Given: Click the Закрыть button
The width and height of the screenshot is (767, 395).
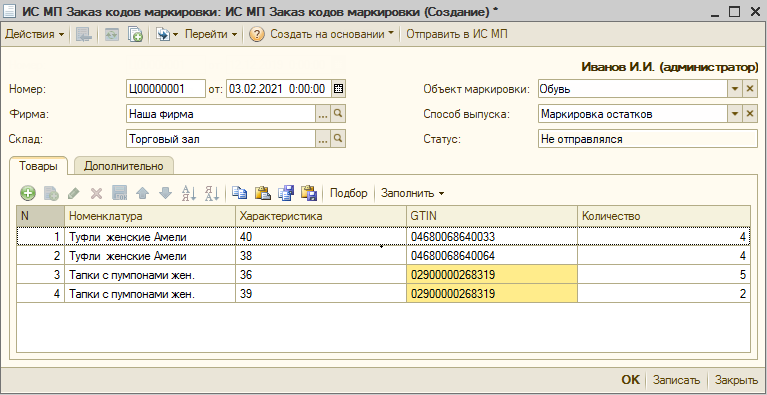Looking at the screenshot, I should [x=737, y=380].
